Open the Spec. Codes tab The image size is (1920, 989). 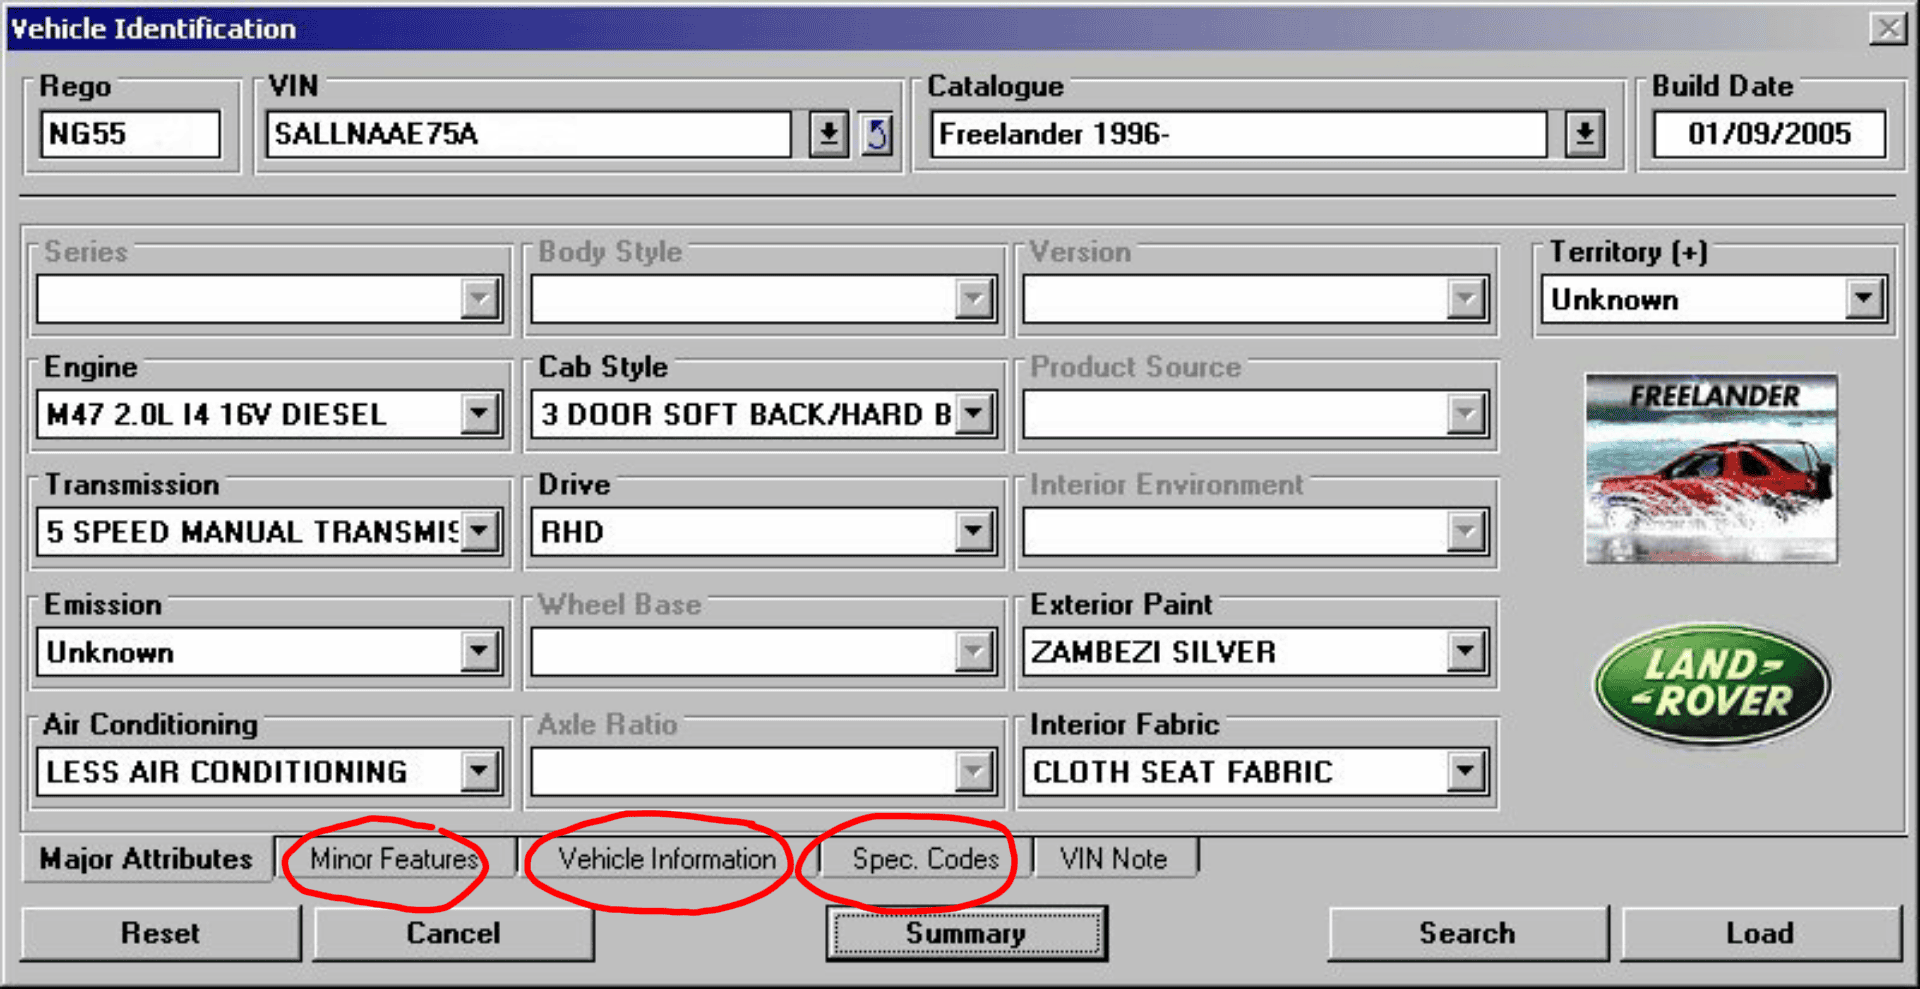tap(926, 859)
